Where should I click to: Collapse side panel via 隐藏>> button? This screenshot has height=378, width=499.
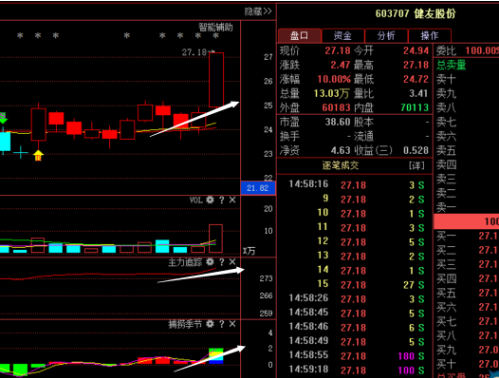258,12
